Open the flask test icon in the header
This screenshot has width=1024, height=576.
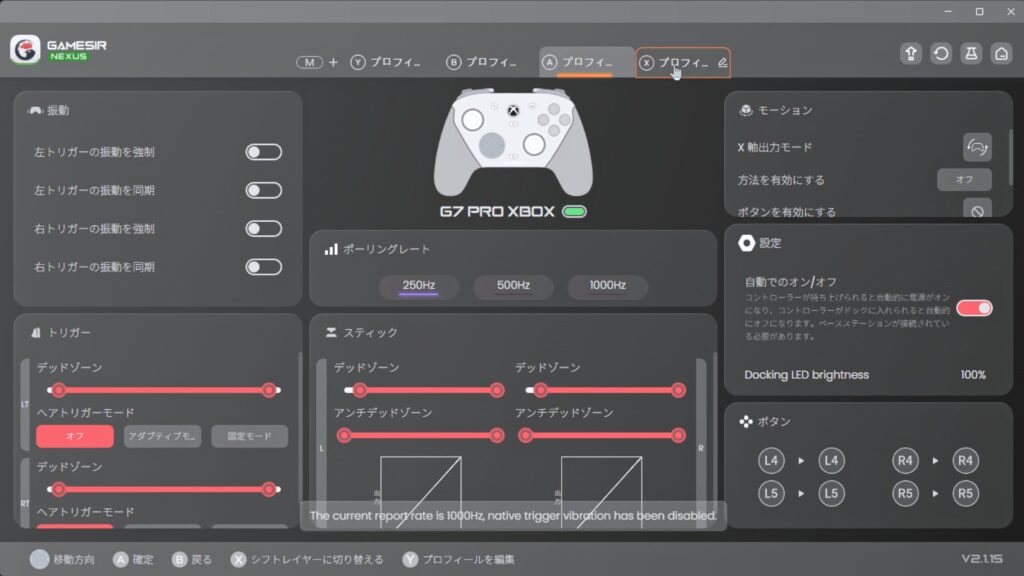pyautogui.click(x=971, y=54)
